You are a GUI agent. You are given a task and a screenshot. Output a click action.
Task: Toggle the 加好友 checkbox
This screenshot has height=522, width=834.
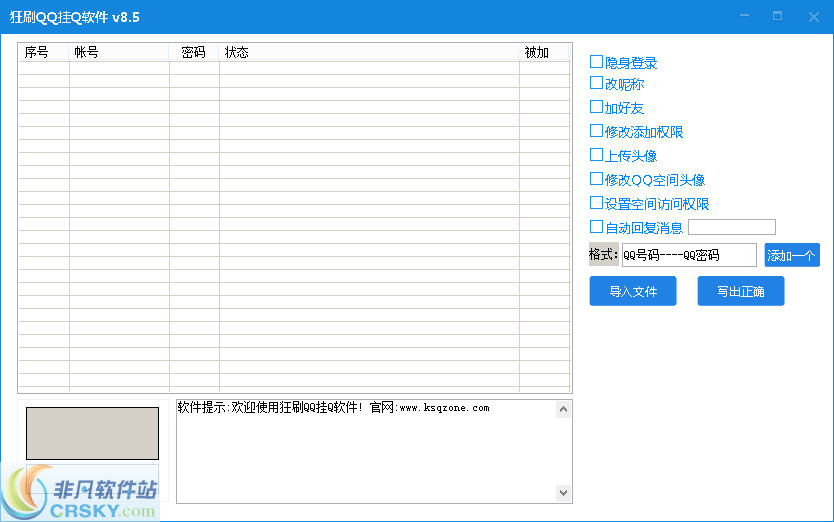click(x=596, y=107)
